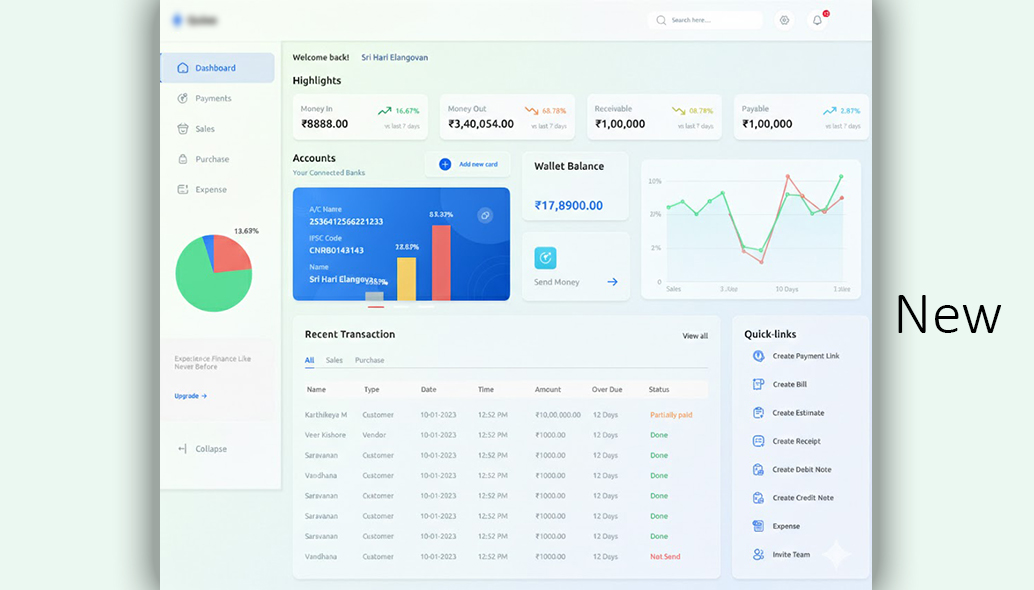This screenshot has width=1034, height=590.
Task: Click the settings gear icon near search
Action: click(x=784, y=19)
